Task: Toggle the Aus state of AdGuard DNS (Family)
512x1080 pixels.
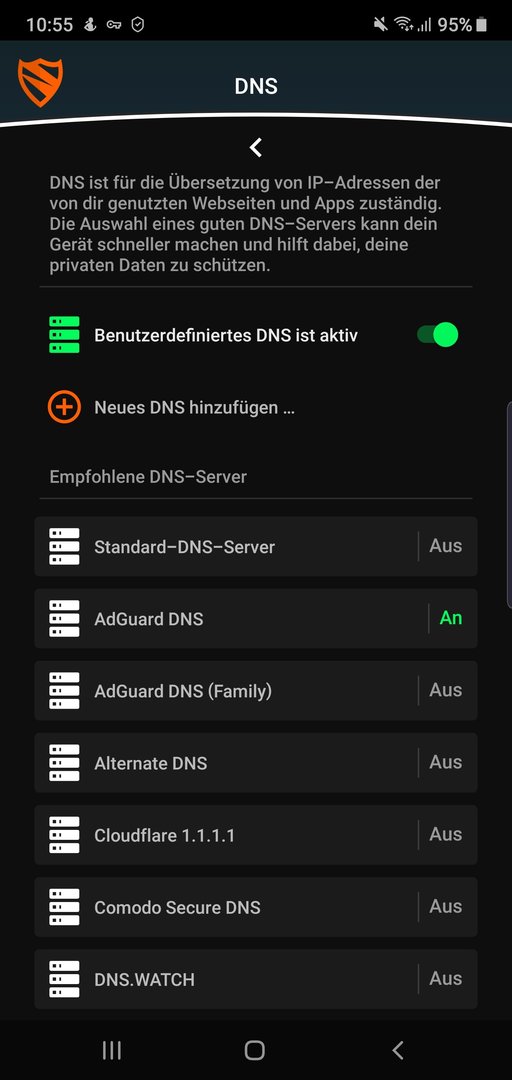Action: click(445, 690)
